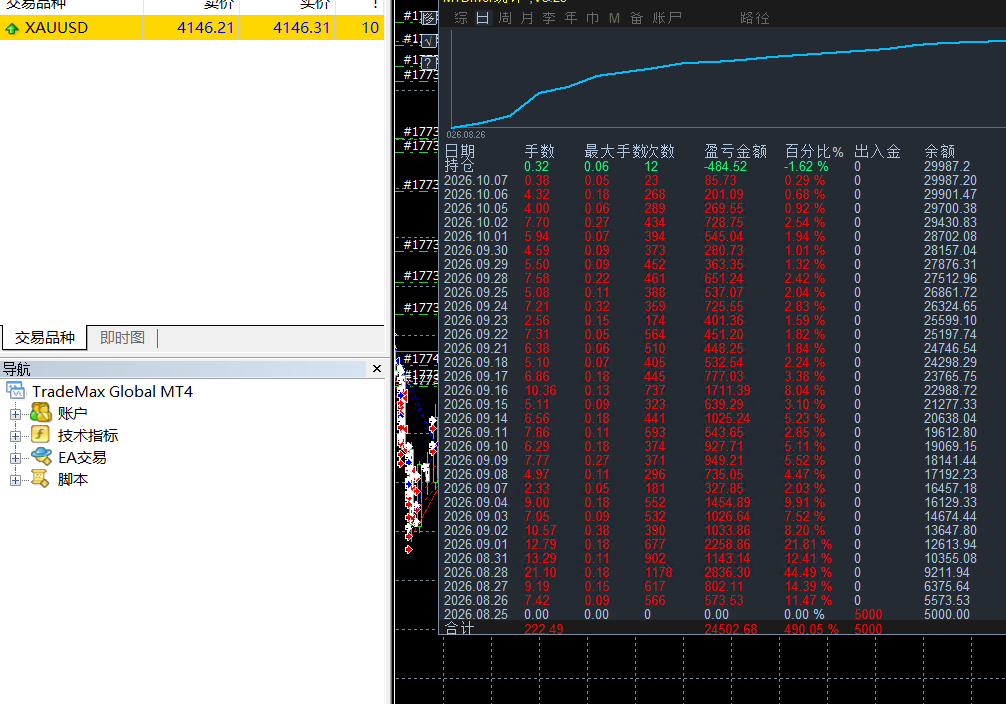The height and width of the screenshot is (704, 1006).
Task: Click the green up-arrow icon beside XAUUSD
Action: pyautogui.click(x=11, y=28)
